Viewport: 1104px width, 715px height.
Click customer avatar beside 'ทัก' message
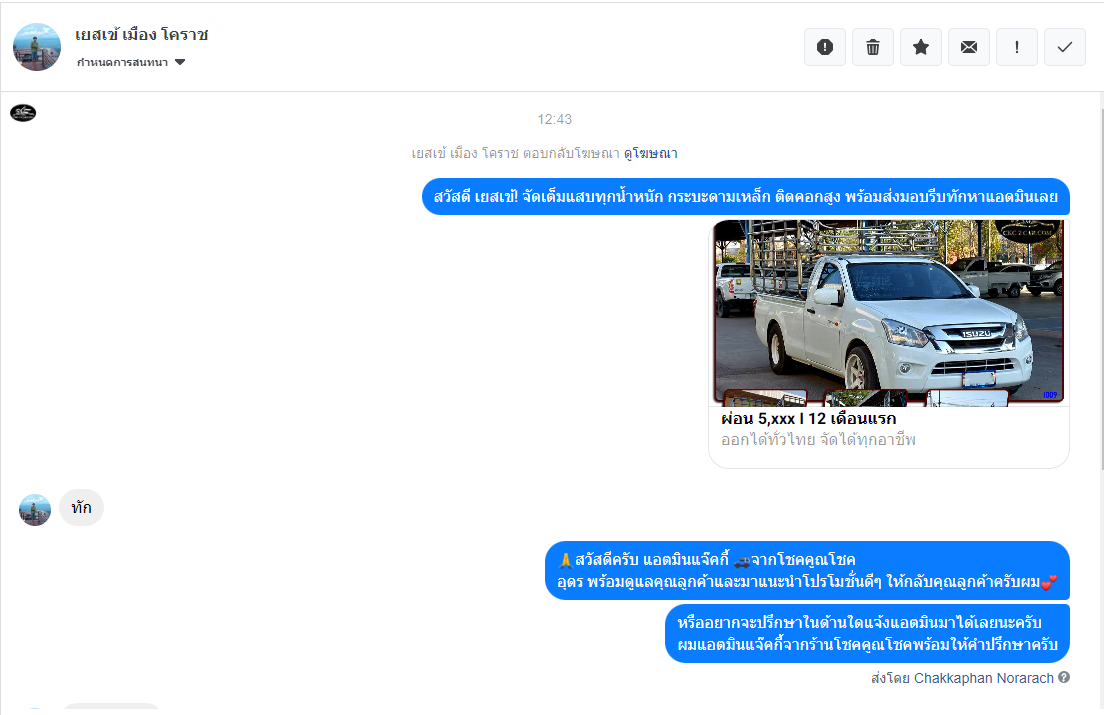tap(35, 510)
